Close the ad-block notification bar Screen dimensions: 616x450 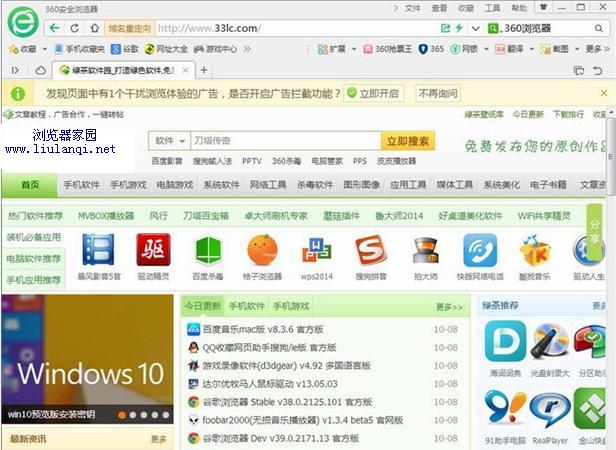(x=604, y=93)
